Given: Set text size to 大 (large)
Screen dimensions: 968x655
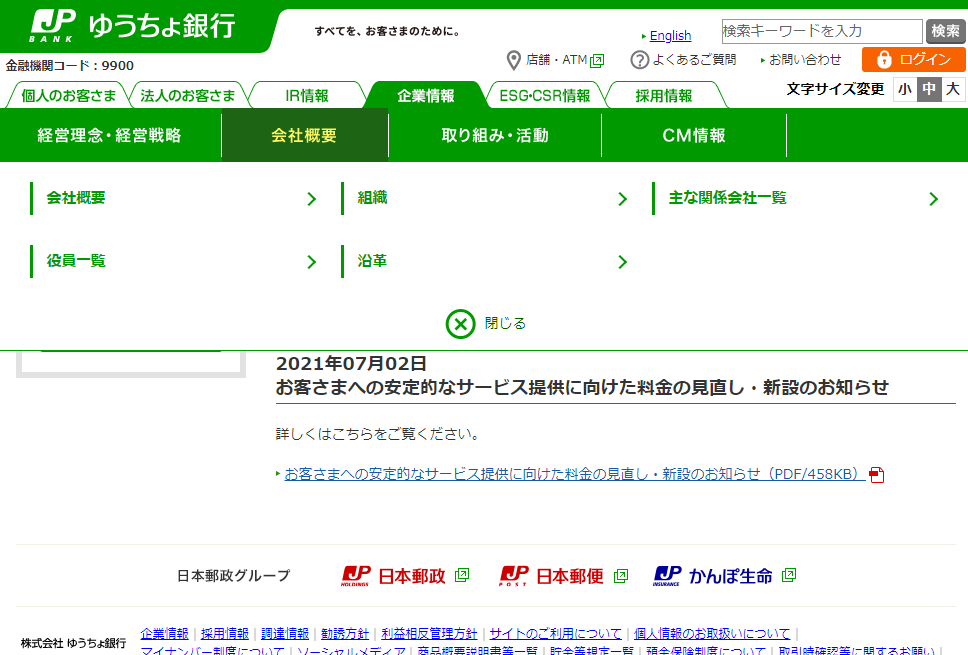Looking at the screenshot, I should click(953, 89).
